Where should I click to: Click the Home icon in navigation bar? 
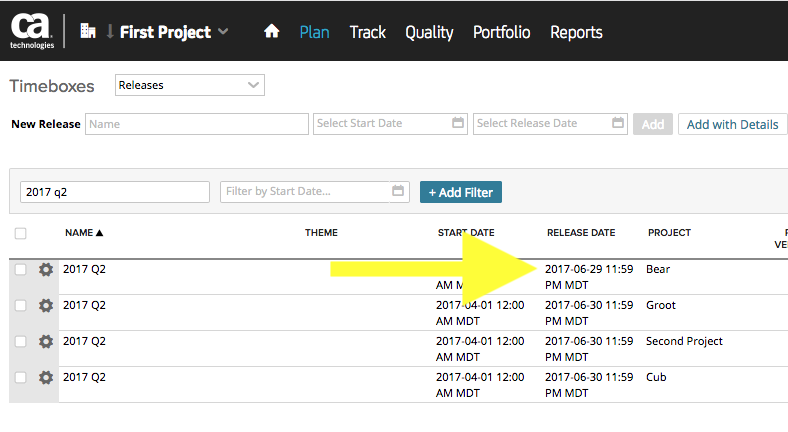[x=271, y=32]
